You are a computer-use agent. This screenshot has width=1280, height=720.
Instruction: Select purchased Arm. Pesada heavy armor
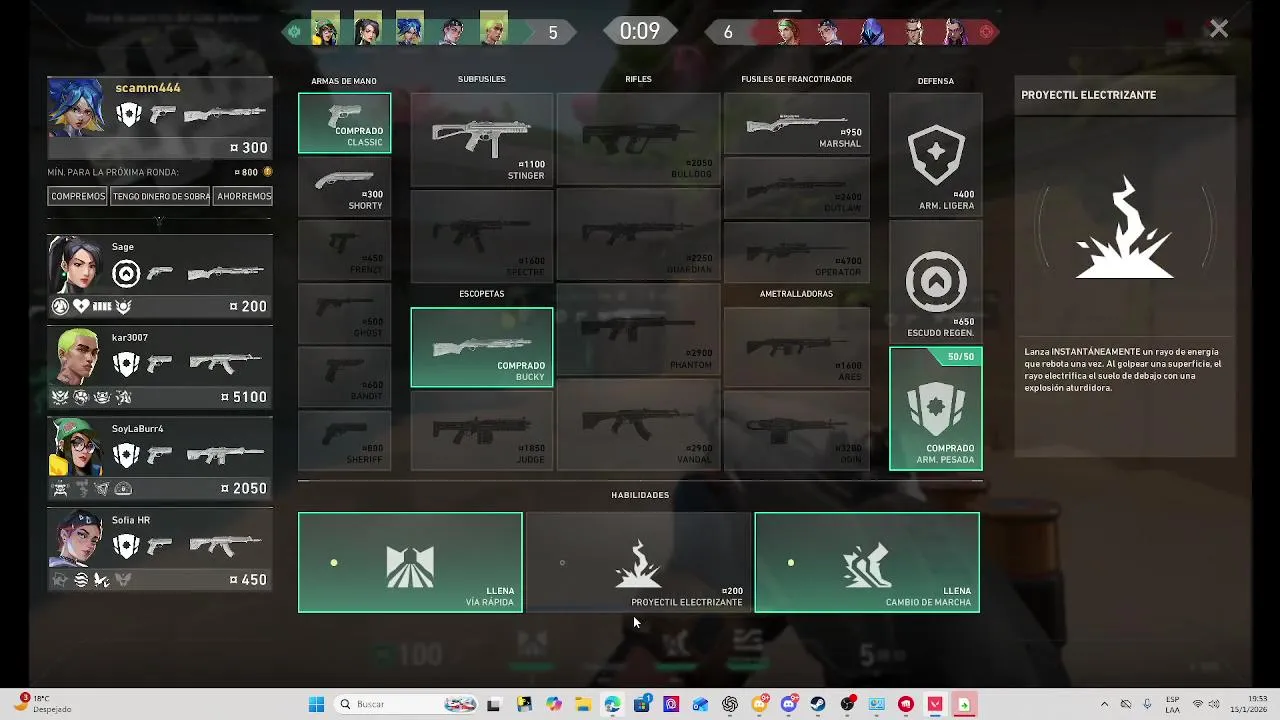coord(935,409)
